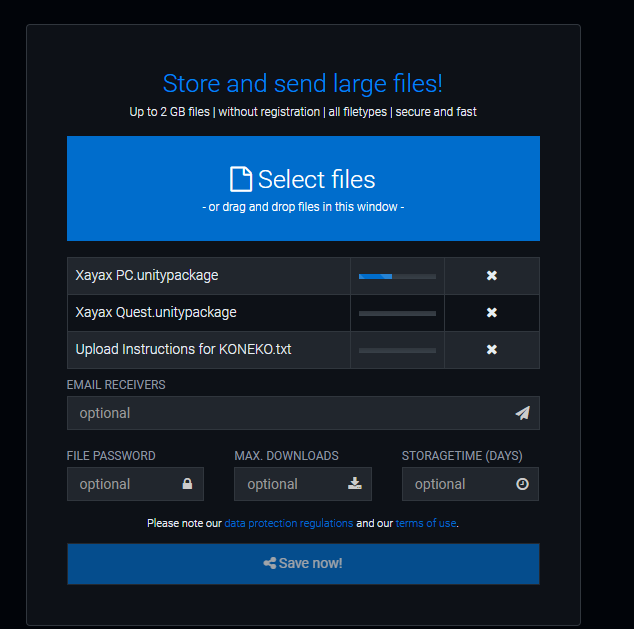Focus the File Password field
This screenshot has width=634, height=629.
click(x=135, y=484)
